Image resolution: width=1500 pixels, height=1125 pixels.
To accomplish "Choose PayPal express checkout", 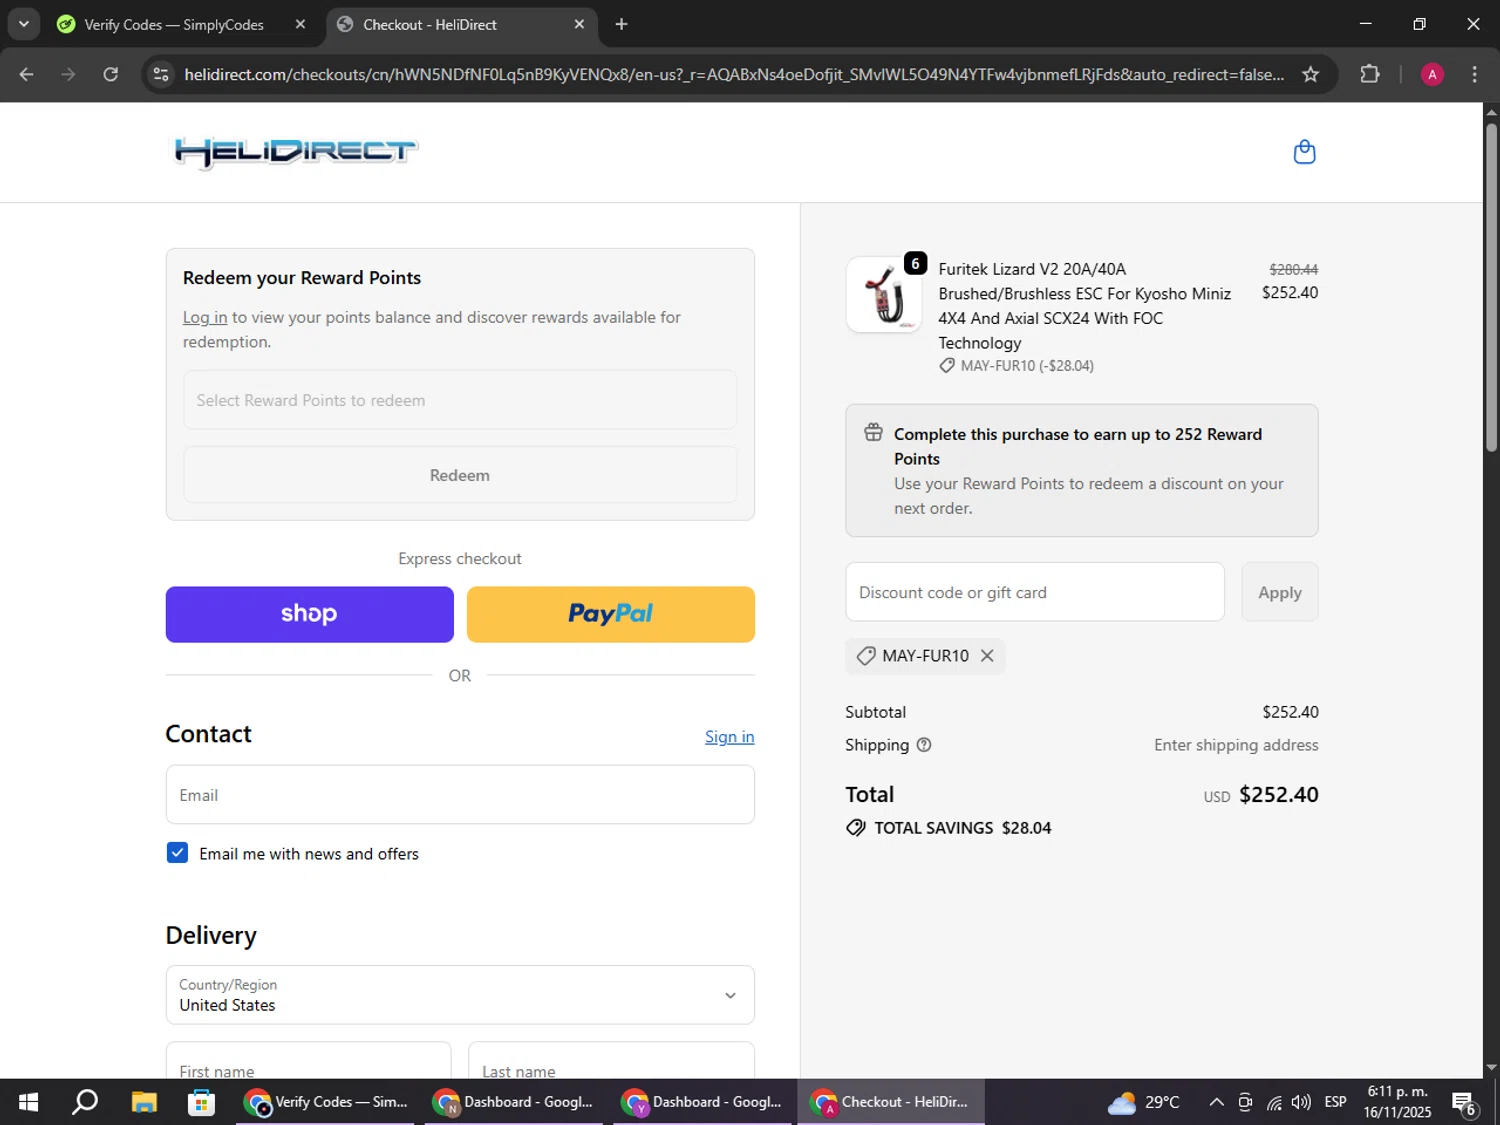I will pyautogui.click(x=611, y=614).
